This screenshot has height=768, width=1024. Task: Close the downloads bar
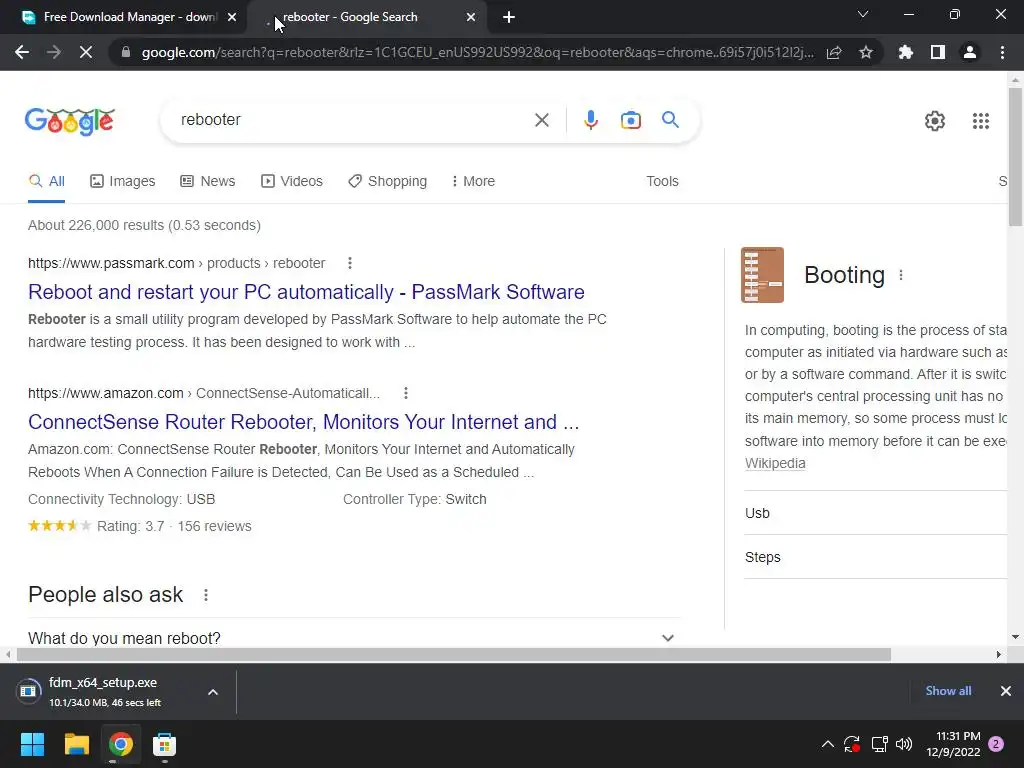point(1006,691)
